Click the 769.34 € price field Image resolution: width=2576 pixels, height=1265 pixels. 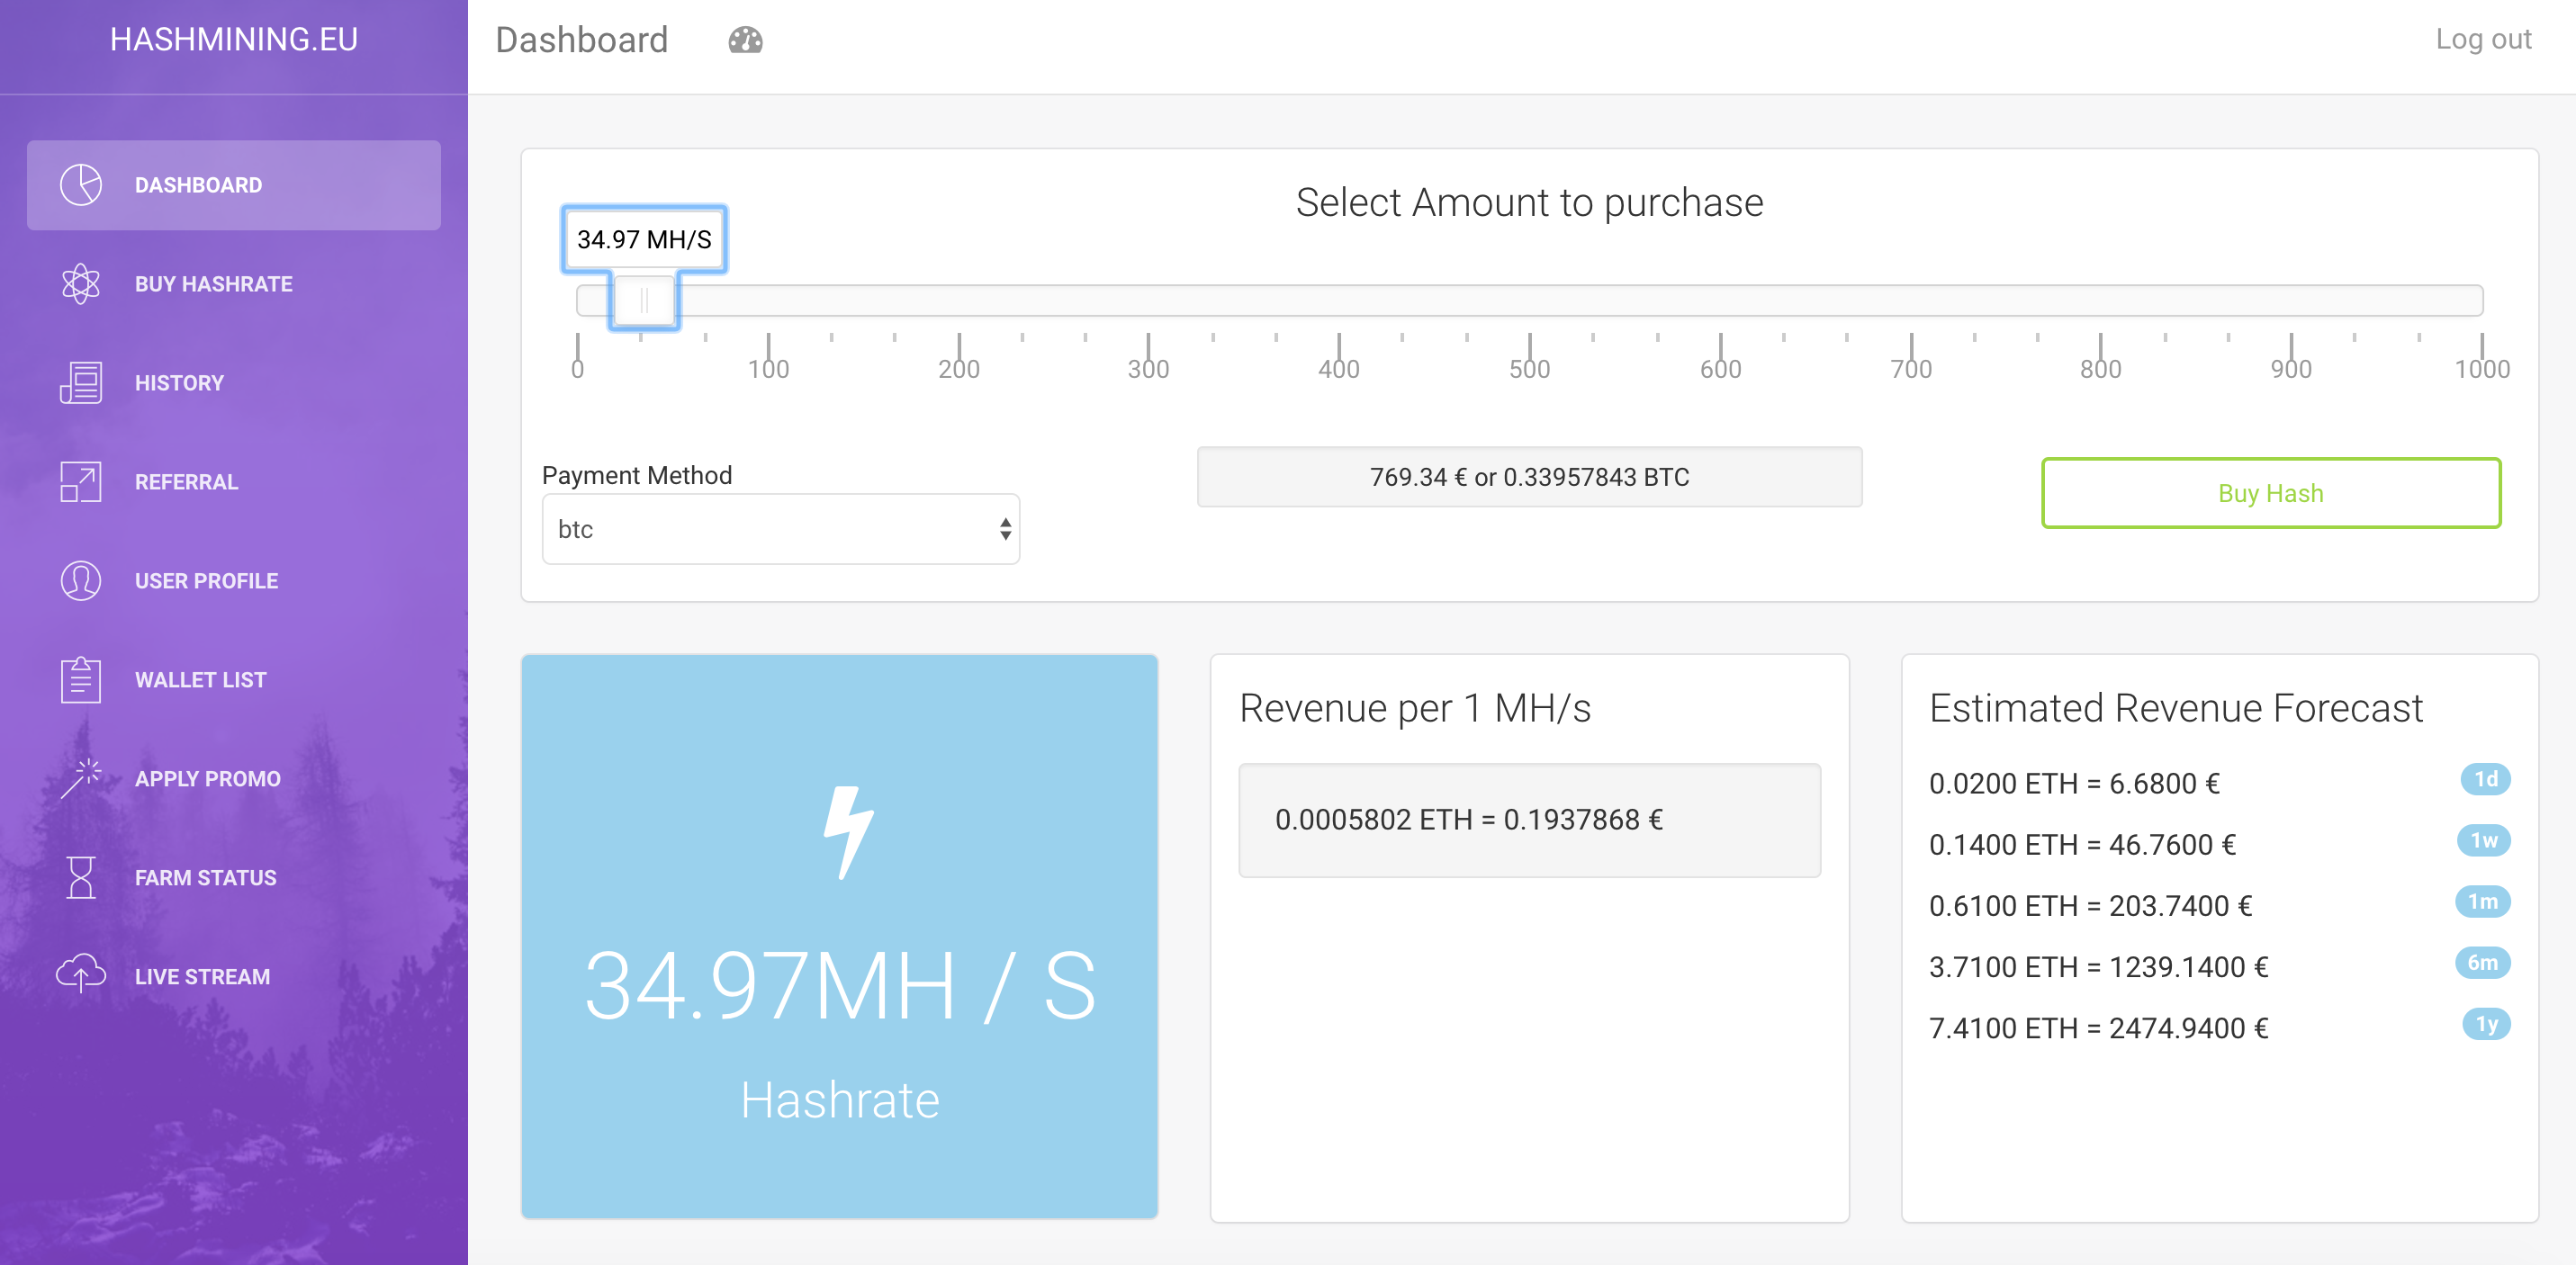pyautogui.click(x=1529, y=477)
